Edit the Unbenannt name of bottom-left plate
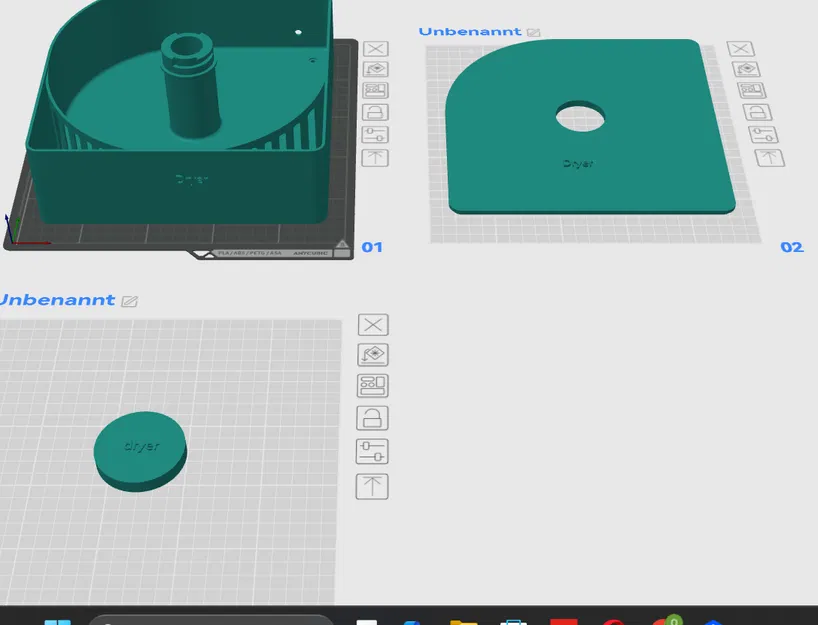The width and height of the screenshot is (818, 625). 129,301
